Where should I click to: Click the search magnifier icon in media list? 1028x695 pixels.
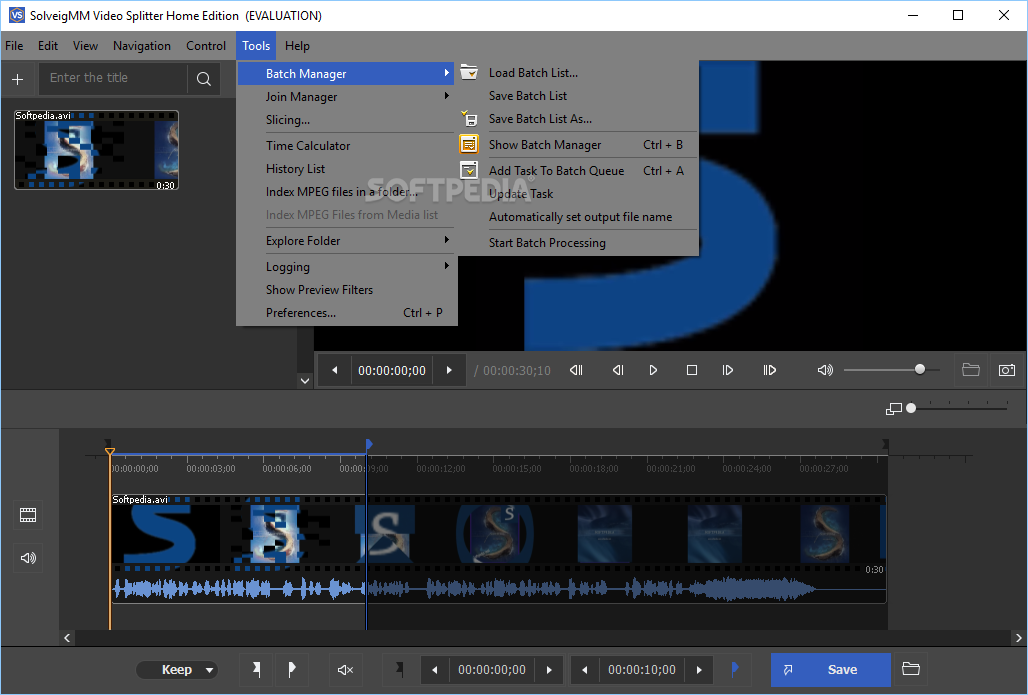(204, 79)
